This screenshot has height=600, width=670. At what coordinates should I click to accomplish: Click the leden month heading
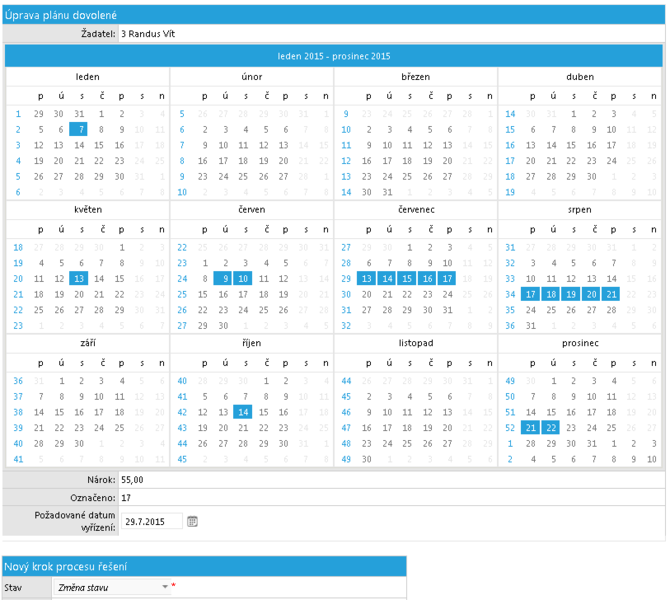tap(88, 77)
